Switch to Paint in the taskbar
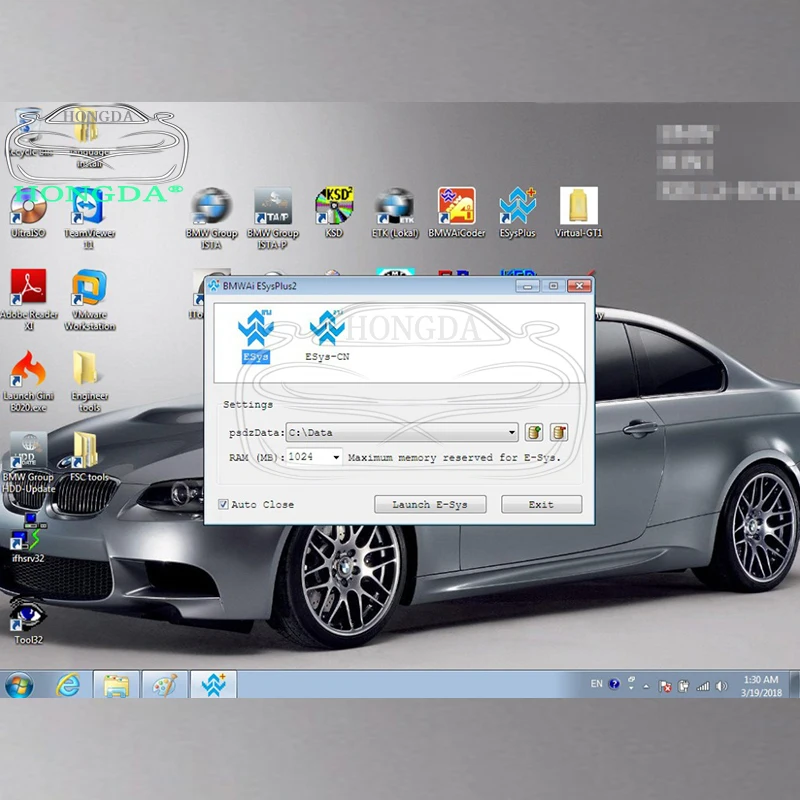 coord(165,685)
